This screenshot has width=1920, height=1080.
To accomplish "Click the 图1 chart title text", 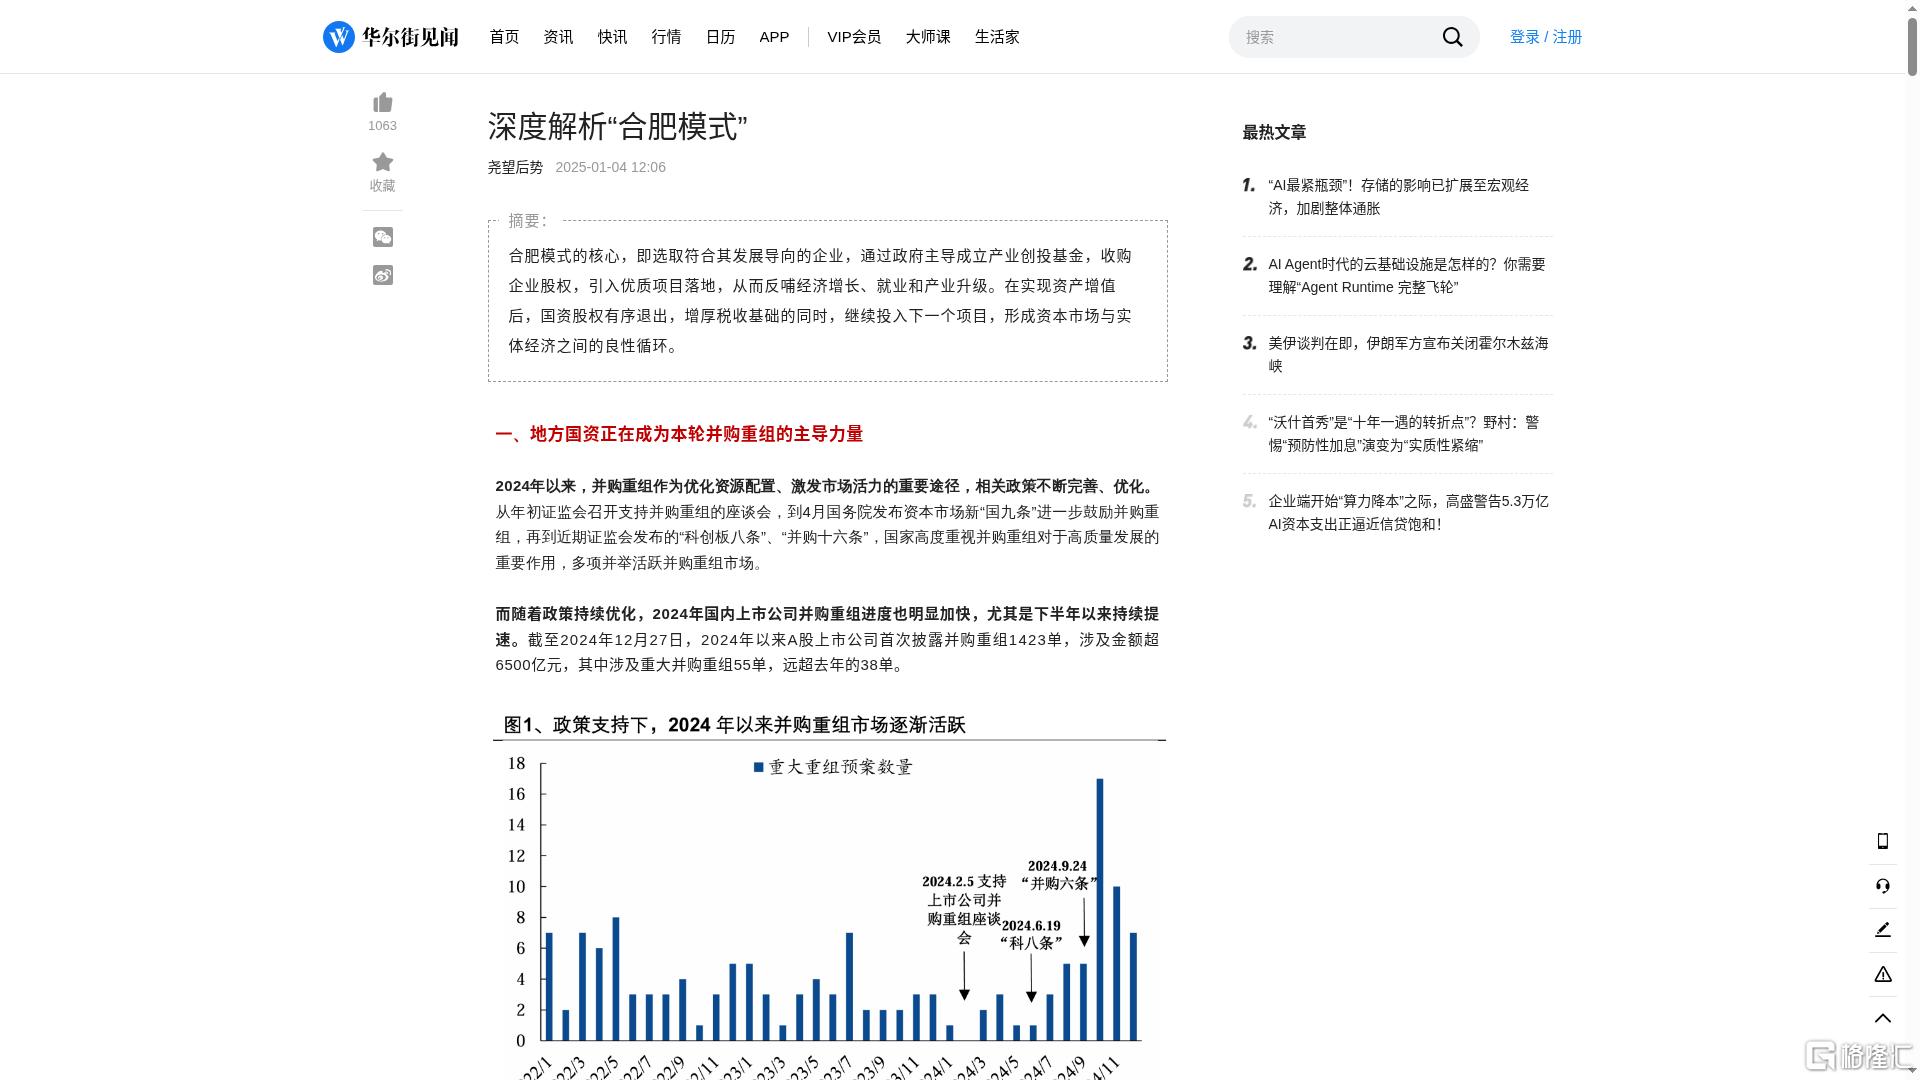I will click(734, 725).
